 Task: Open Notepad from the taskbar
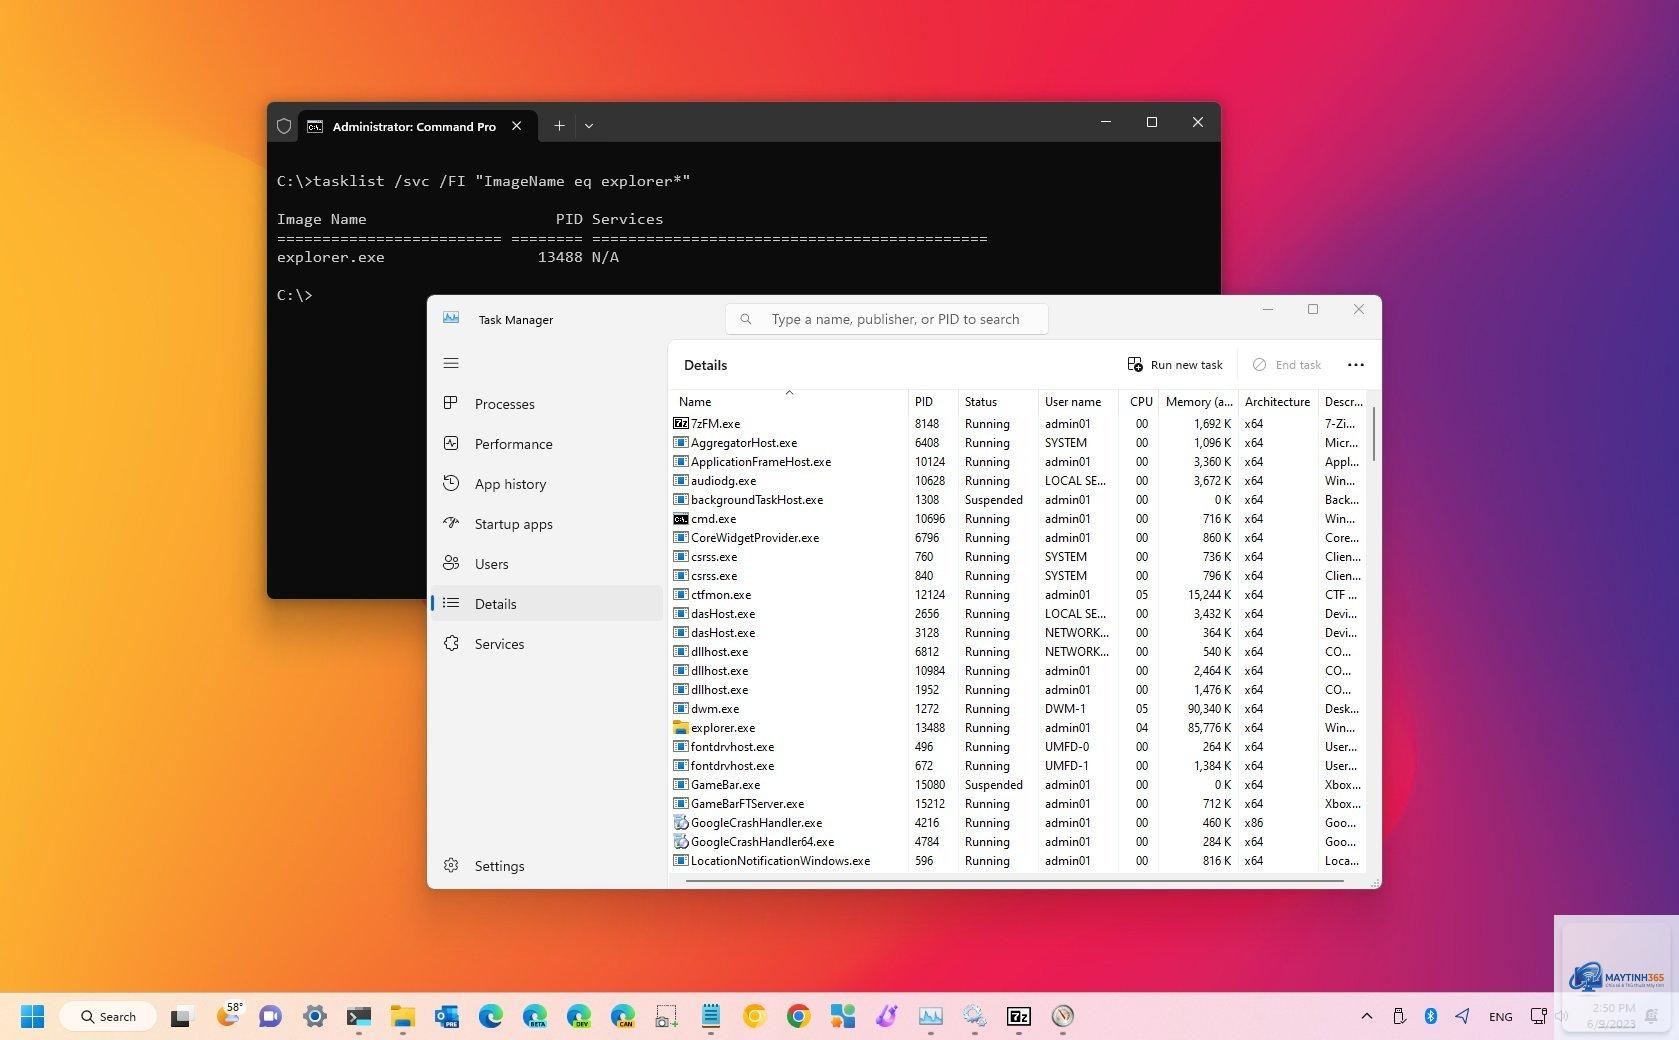coord(711,1016)
